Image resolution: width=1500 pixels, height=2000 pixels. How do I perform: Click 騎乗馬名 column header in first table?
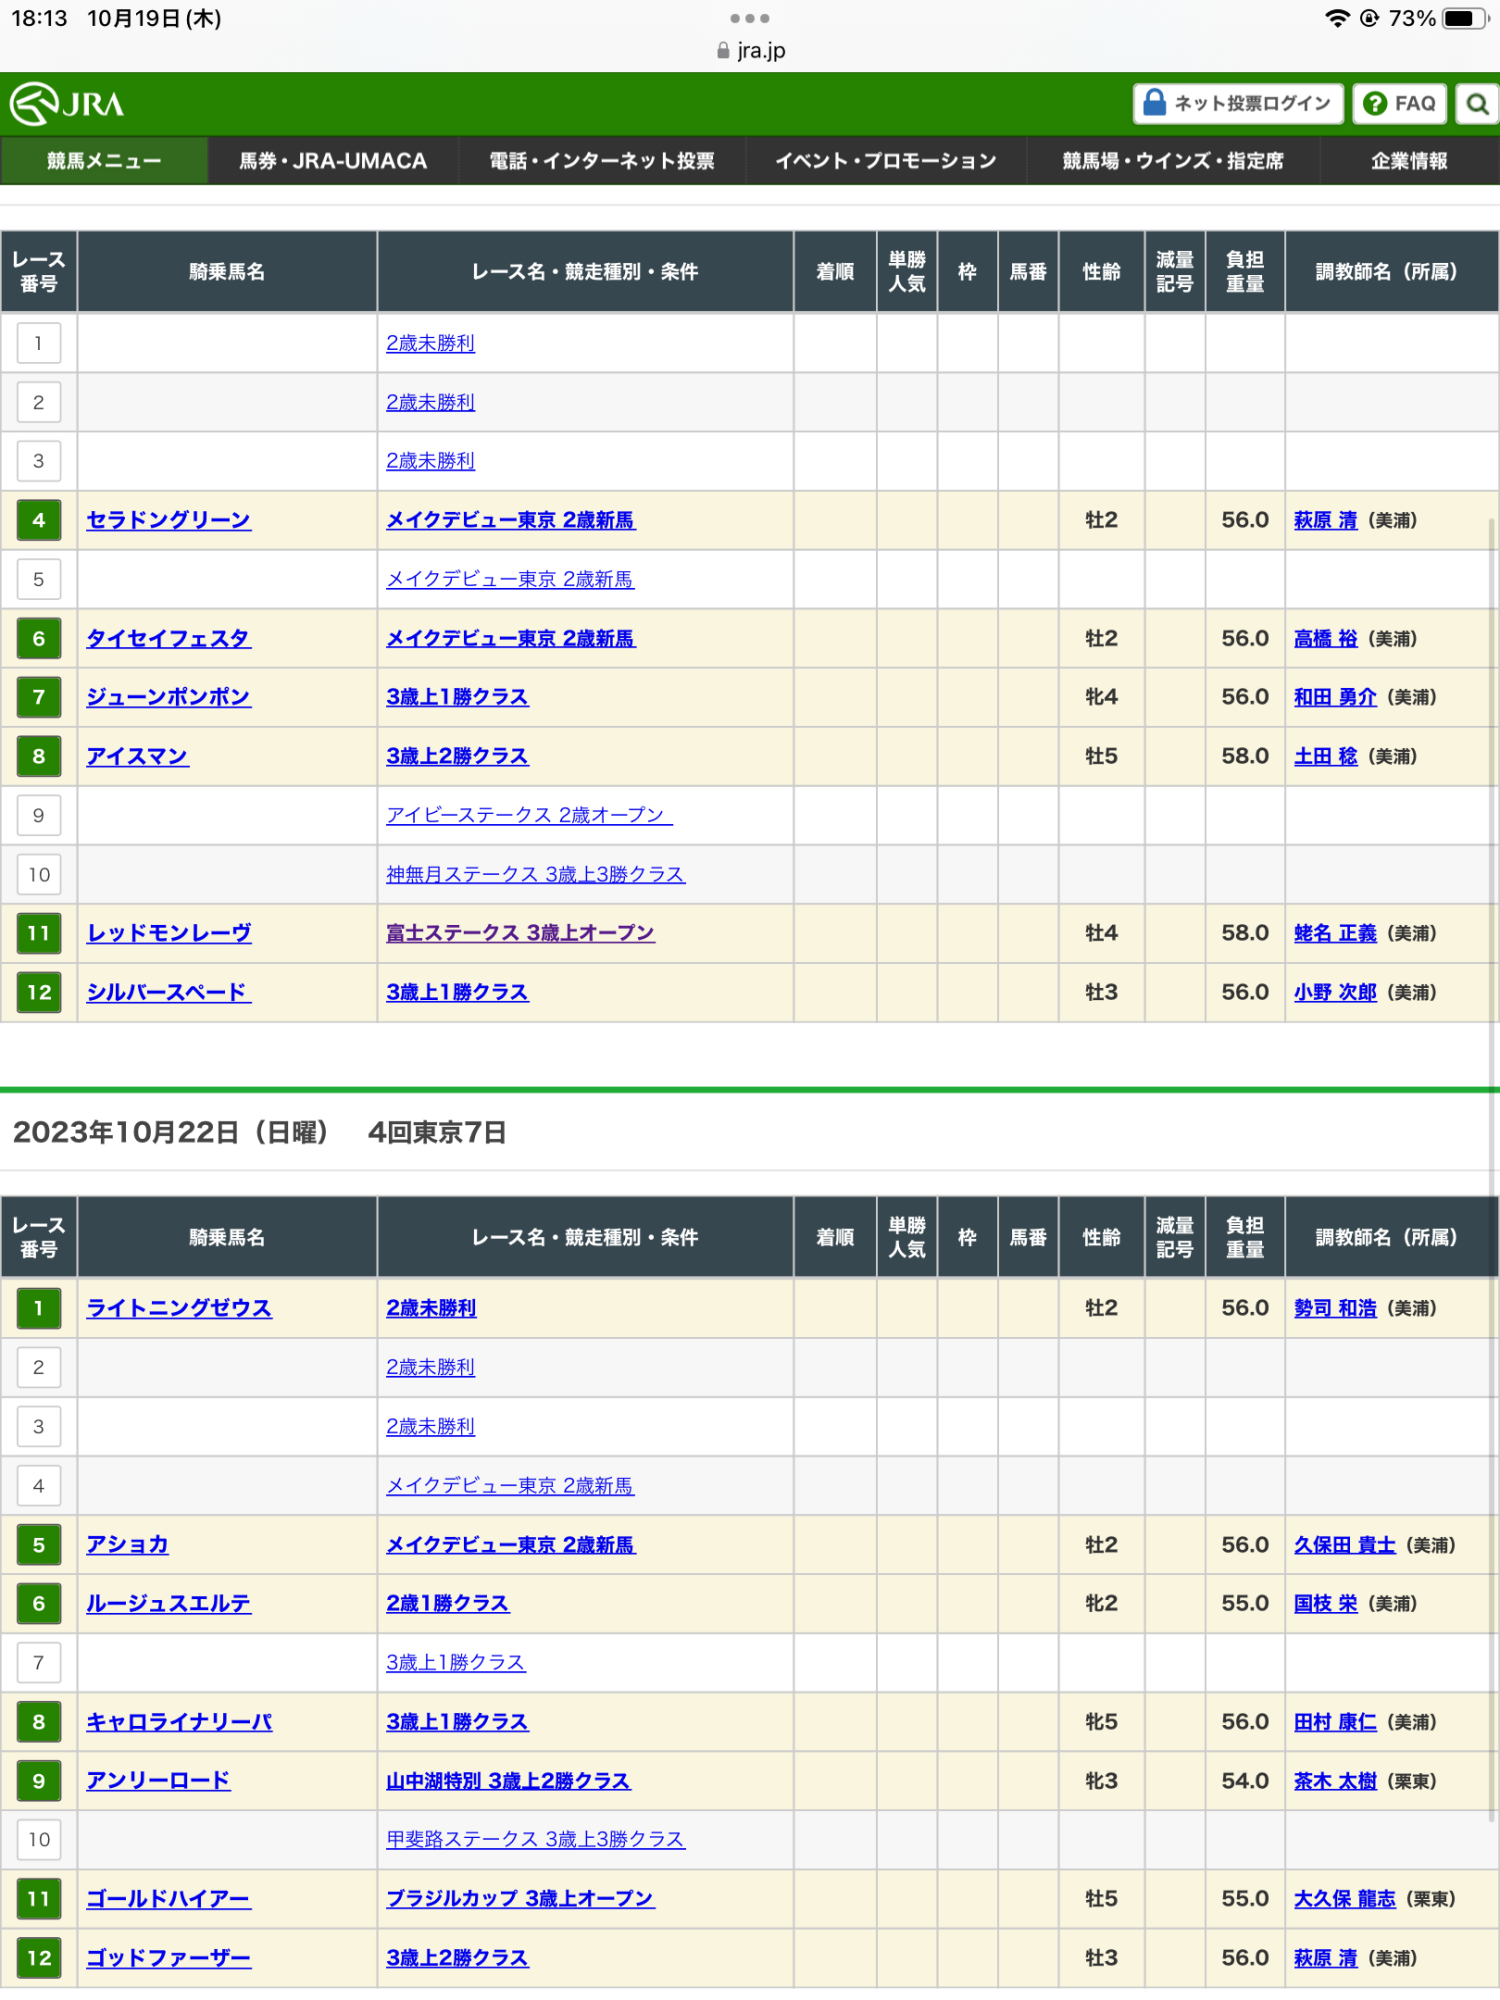click(x=227, y=272)
